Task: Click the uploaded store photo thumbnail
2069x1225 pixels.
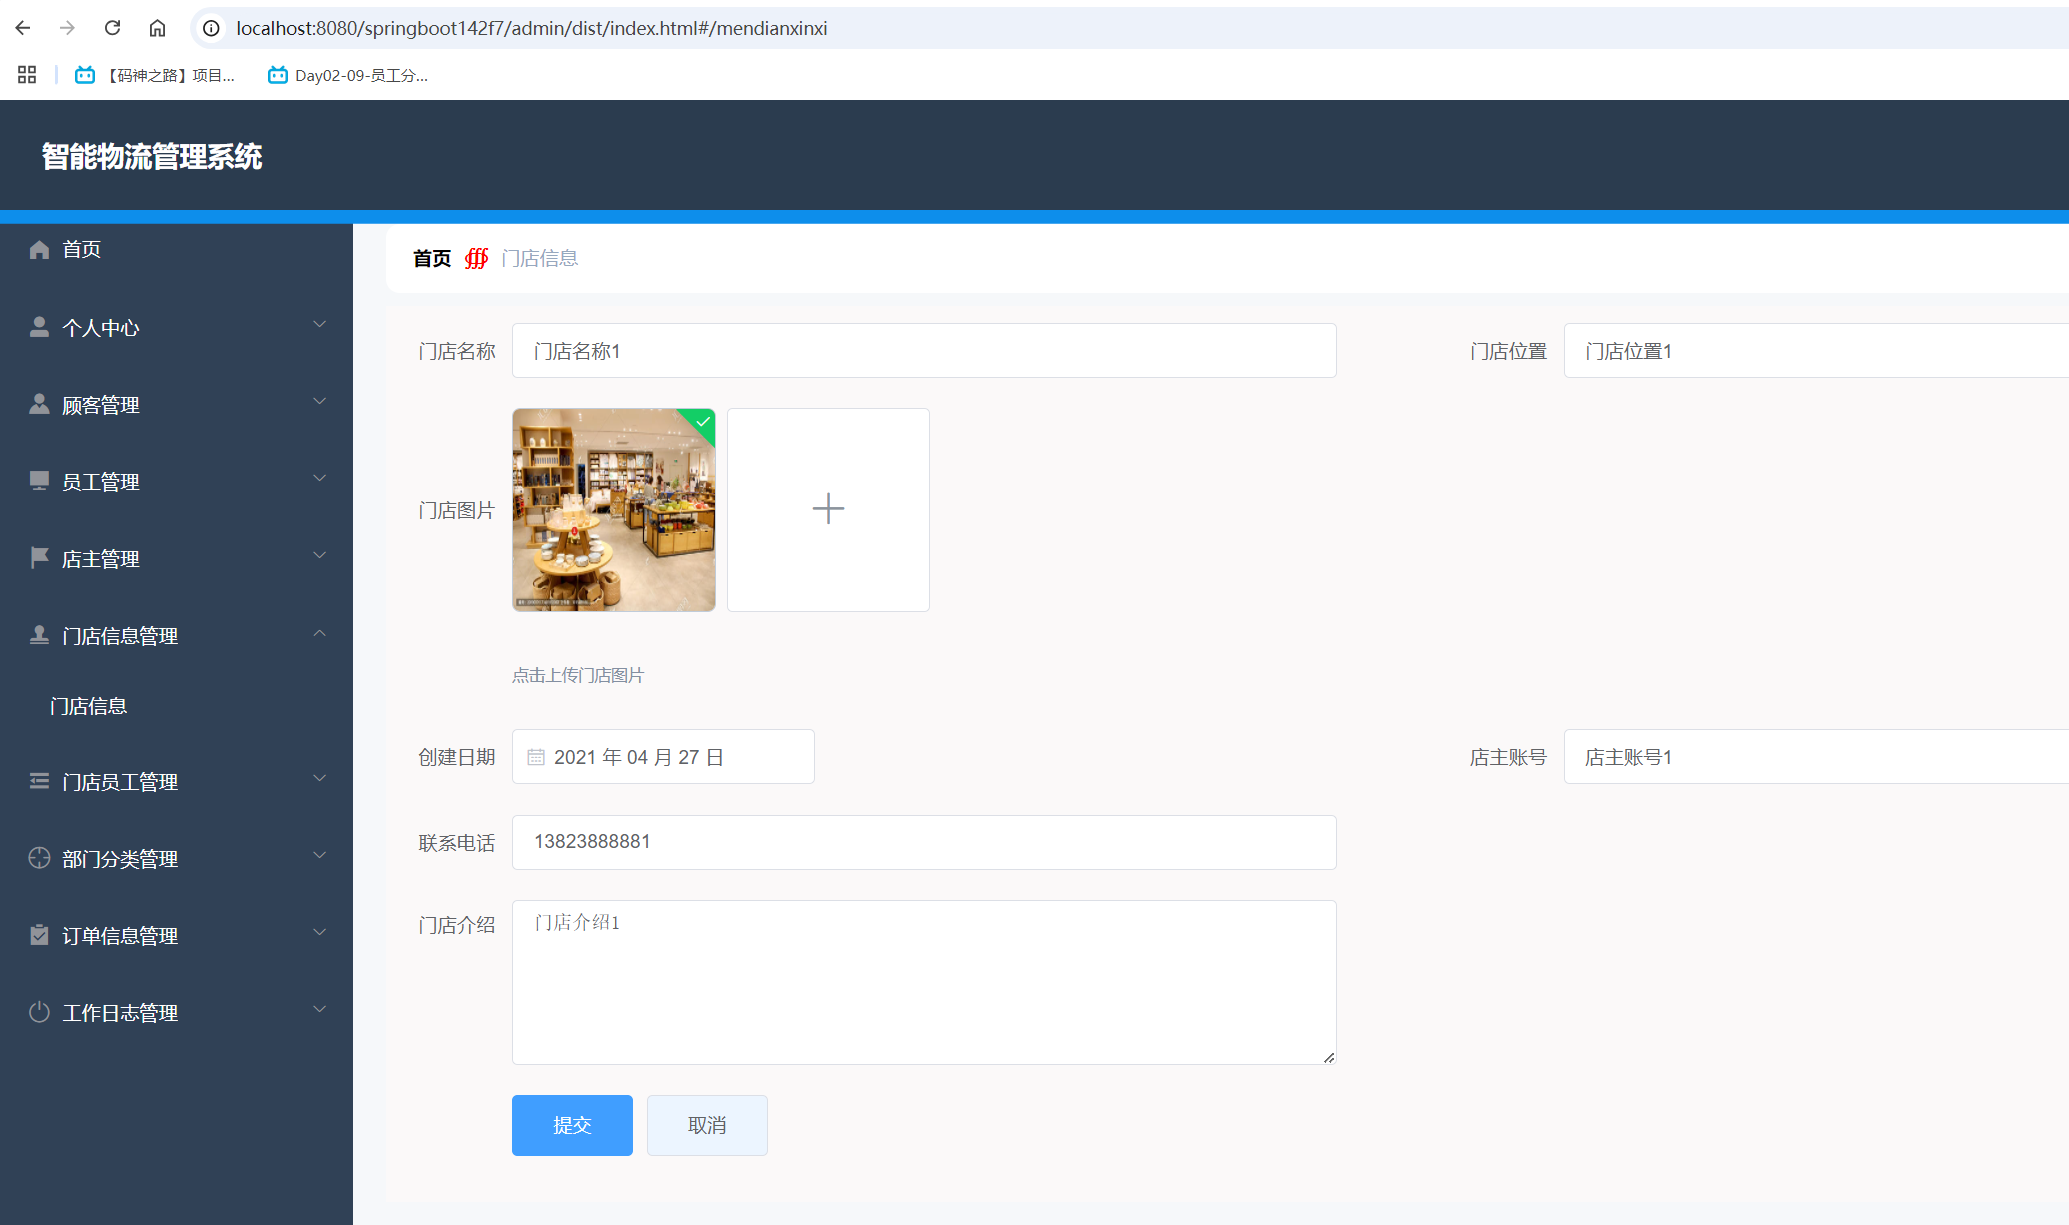Action: click(x=614, y=509)
